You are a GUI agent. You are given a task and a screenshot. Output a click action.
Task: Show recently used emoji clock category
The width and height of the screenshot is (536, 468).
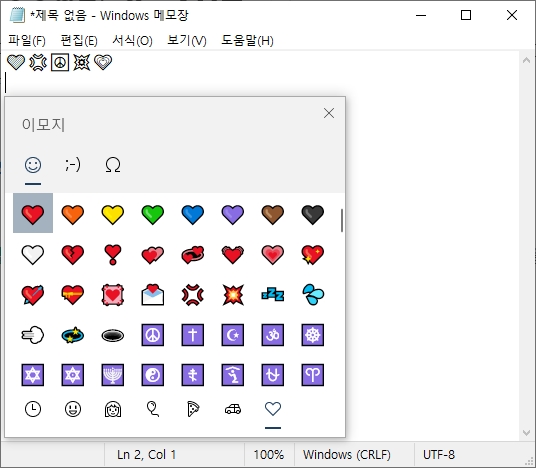[x=33, y=409]
